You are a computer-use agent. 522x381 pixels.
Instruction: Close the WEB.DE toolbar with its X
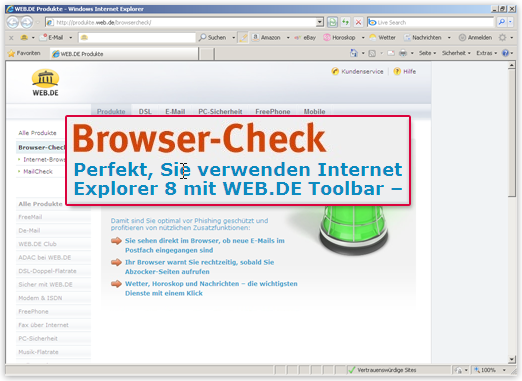coord(11,38)
